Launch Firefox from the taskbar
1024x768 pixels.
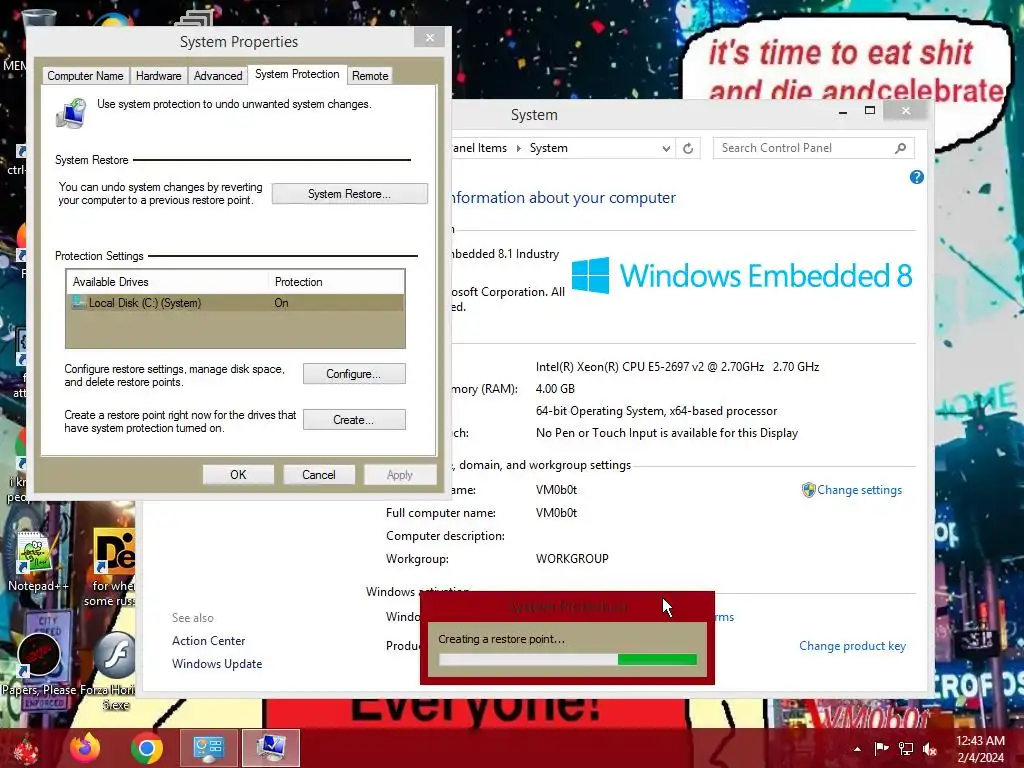tap(86, 748)
